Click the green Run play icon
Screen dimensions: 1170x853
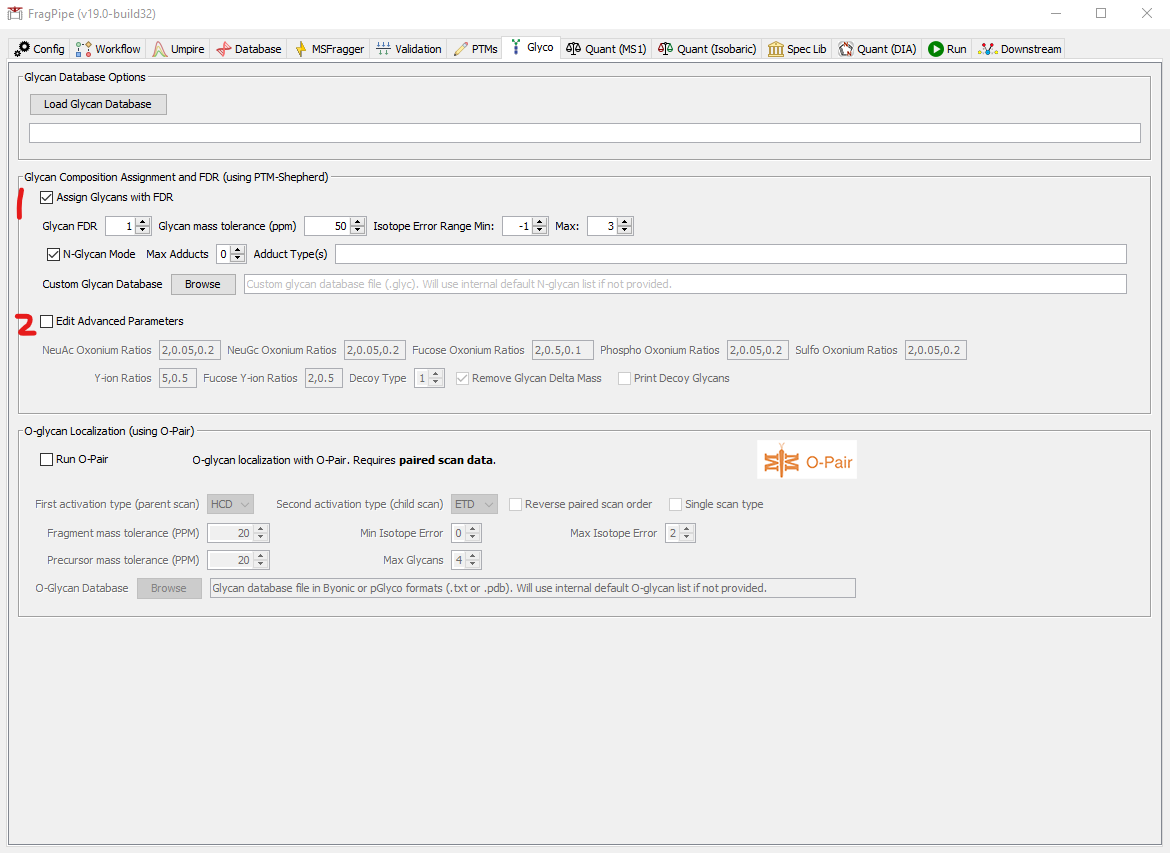pos(936,49)
